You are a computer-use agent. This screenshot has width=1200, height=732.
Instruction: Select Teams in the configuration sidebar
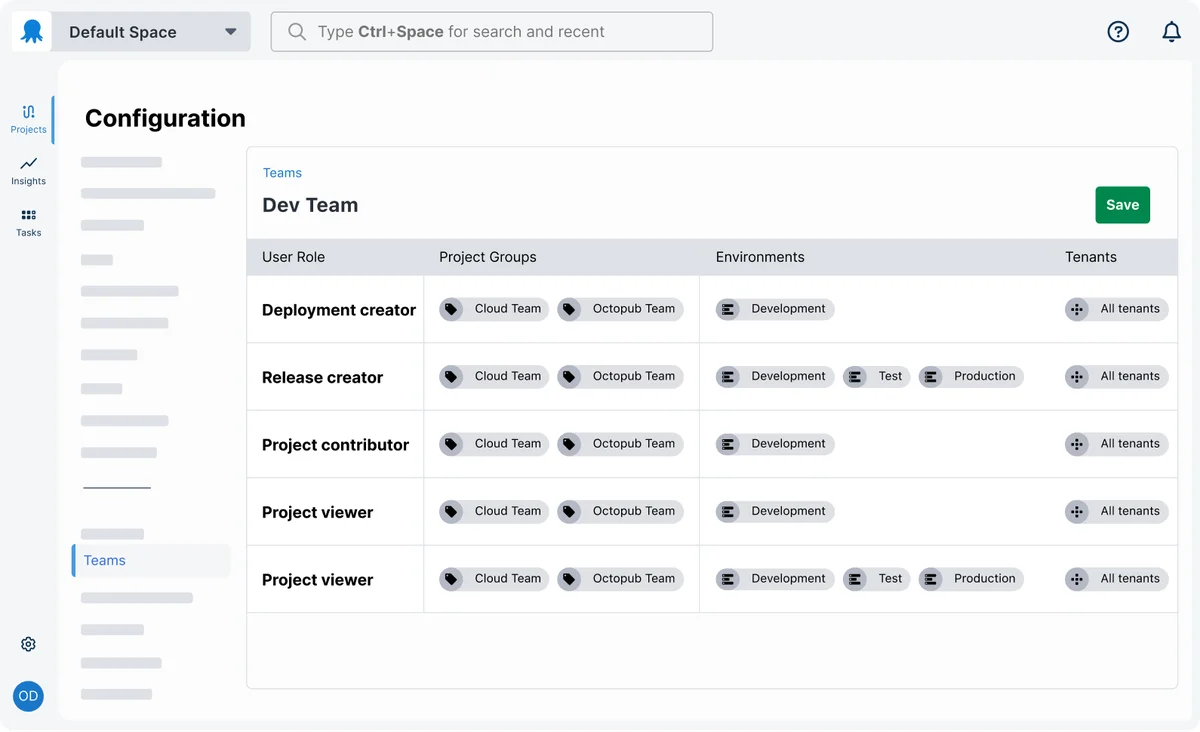click(x=105, y=560)
